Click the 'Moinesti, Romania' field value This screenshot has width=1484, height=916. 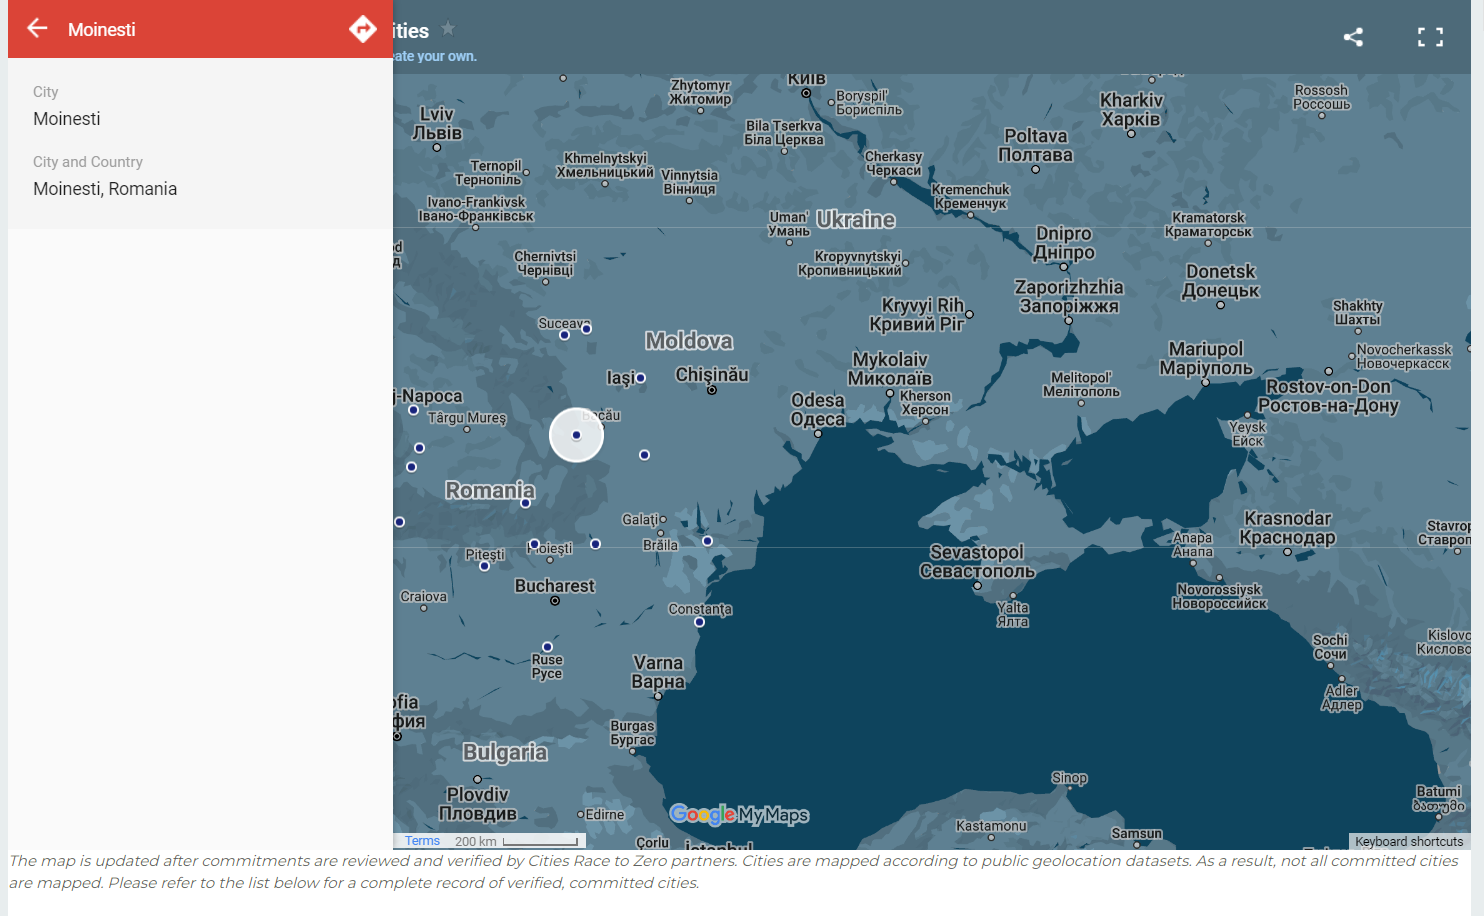105,189
